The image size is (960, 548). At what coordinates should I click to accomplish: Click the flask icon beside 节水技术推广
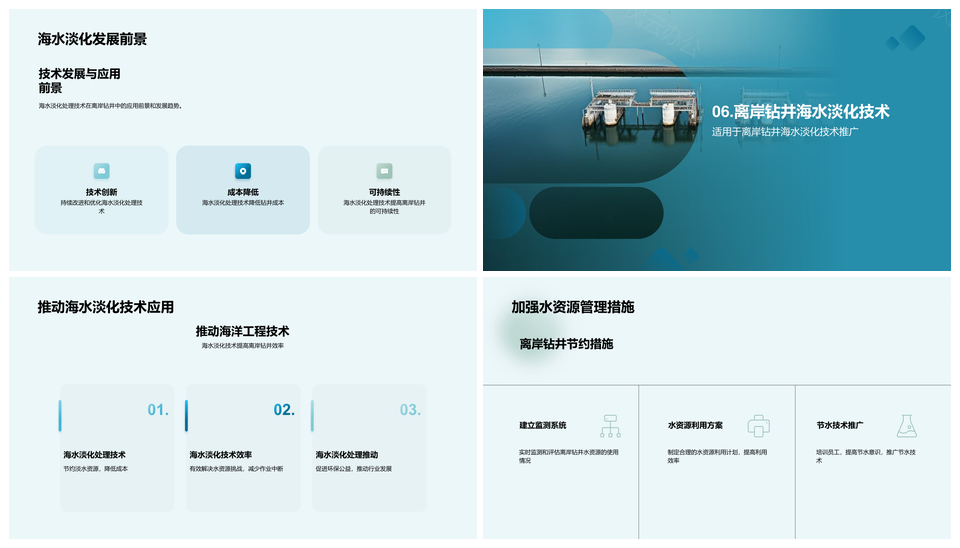click(907, 426)
